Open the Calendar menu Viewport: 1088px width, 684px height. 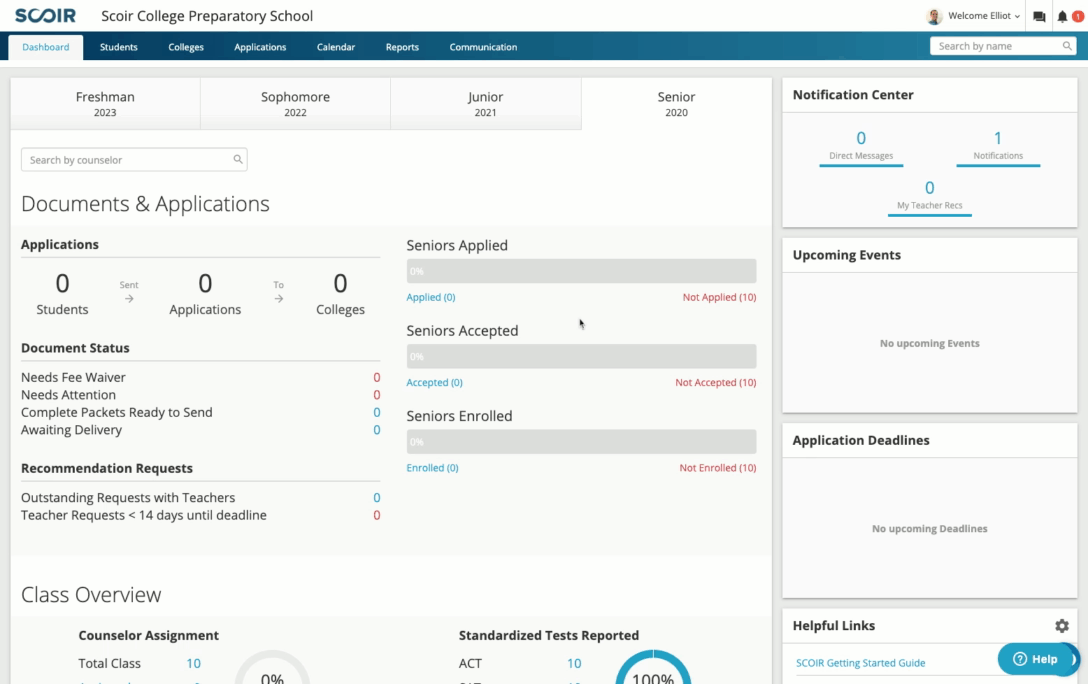336,47
